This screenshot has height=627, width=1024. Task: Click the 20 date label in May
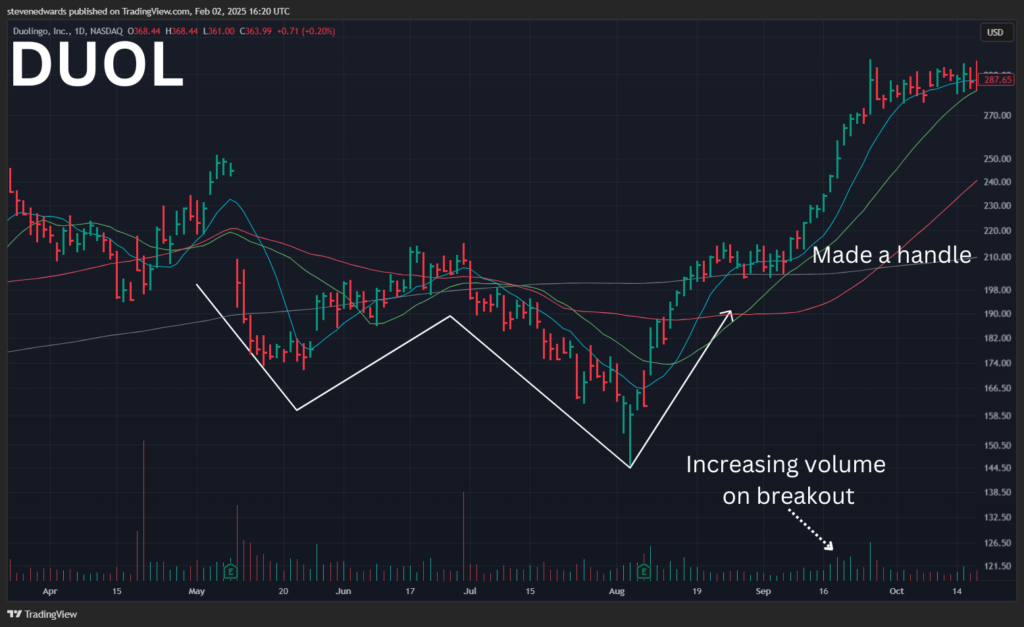tap(283, 591)
